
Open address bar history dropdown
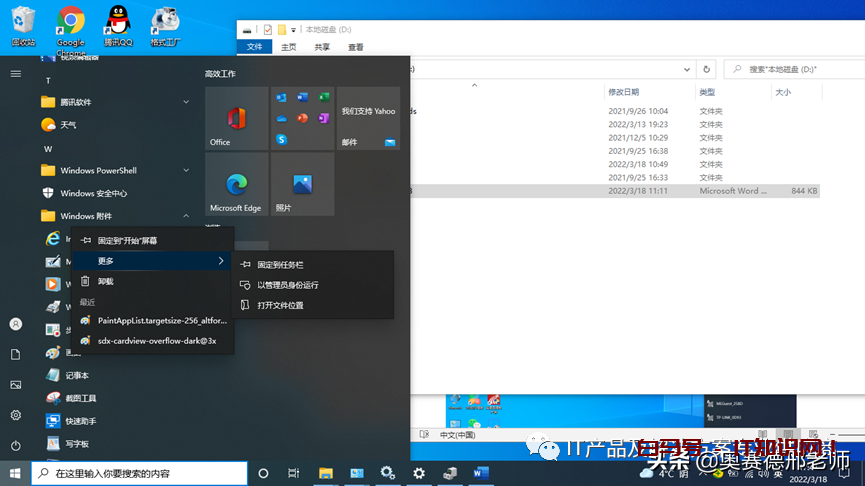686,69
